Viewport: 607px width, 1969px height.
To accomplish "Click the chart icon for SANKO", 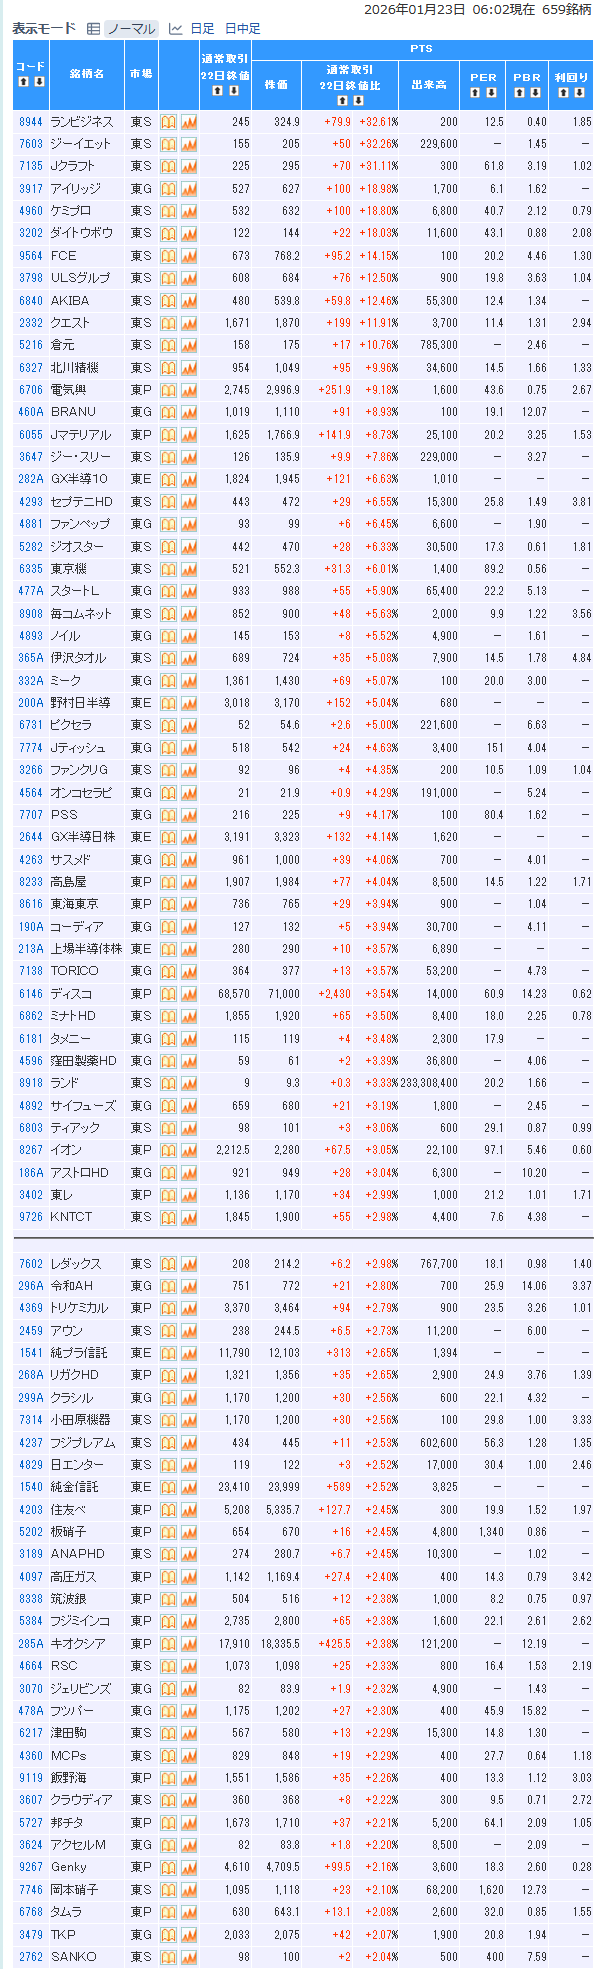I will coord(189,1957).
